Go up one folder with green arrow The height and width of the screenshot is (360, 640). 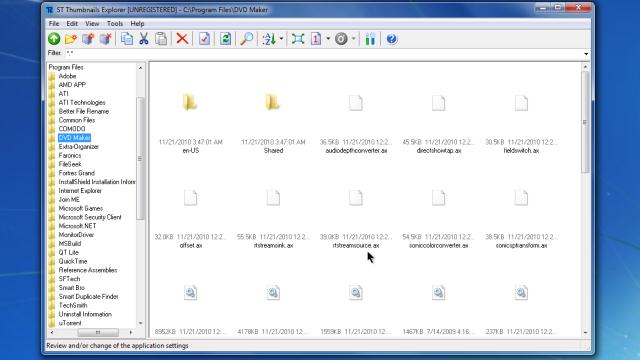54,39
